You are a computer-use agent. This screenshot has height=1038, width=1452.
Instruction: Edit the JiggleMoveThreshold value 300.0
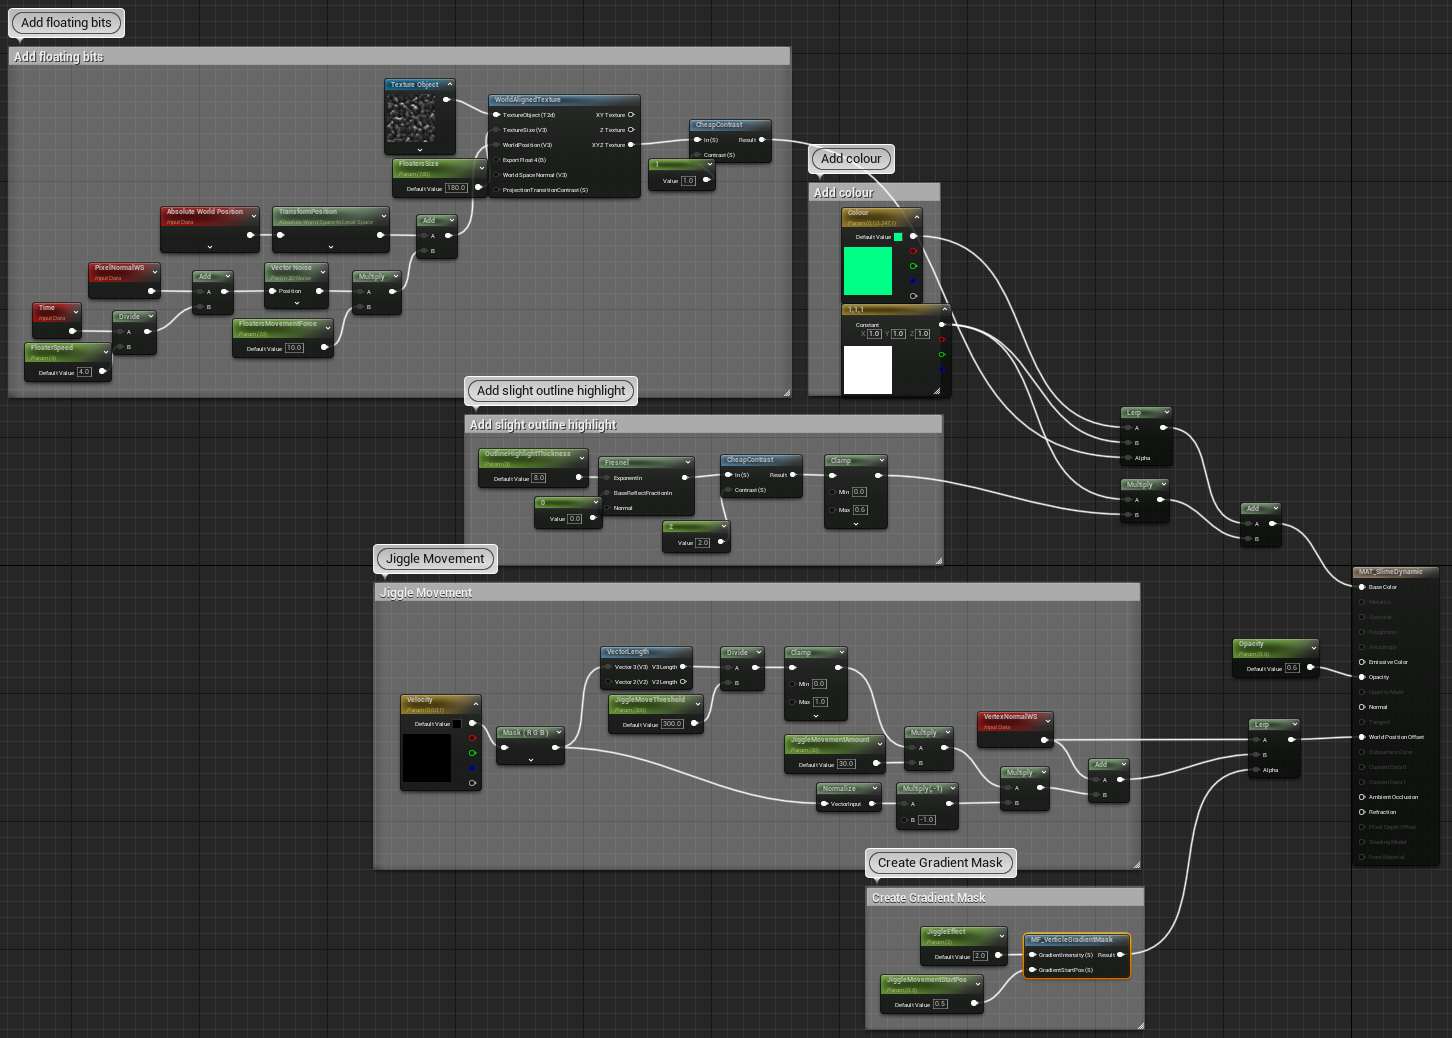click(672, 724)
